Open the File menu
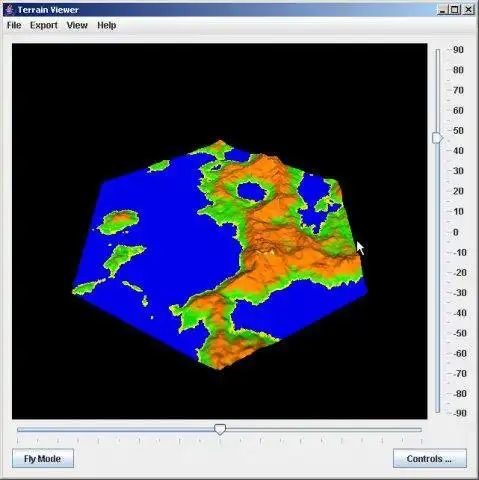This screenshot has height=480, width=479. pyautogui.click(x=14, y=25)
